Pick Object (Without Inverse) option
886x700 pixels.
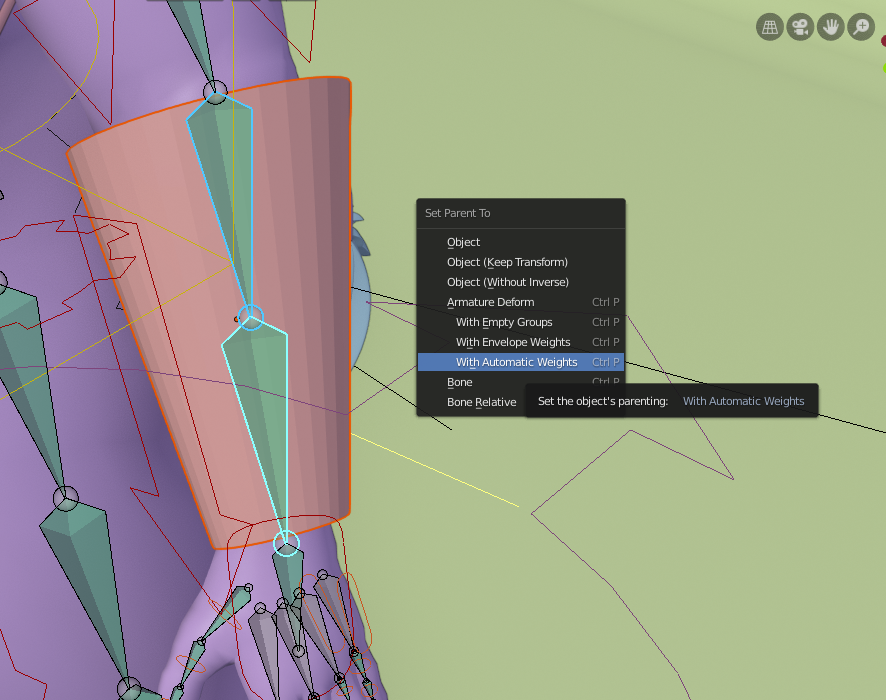tap(520, 282)
